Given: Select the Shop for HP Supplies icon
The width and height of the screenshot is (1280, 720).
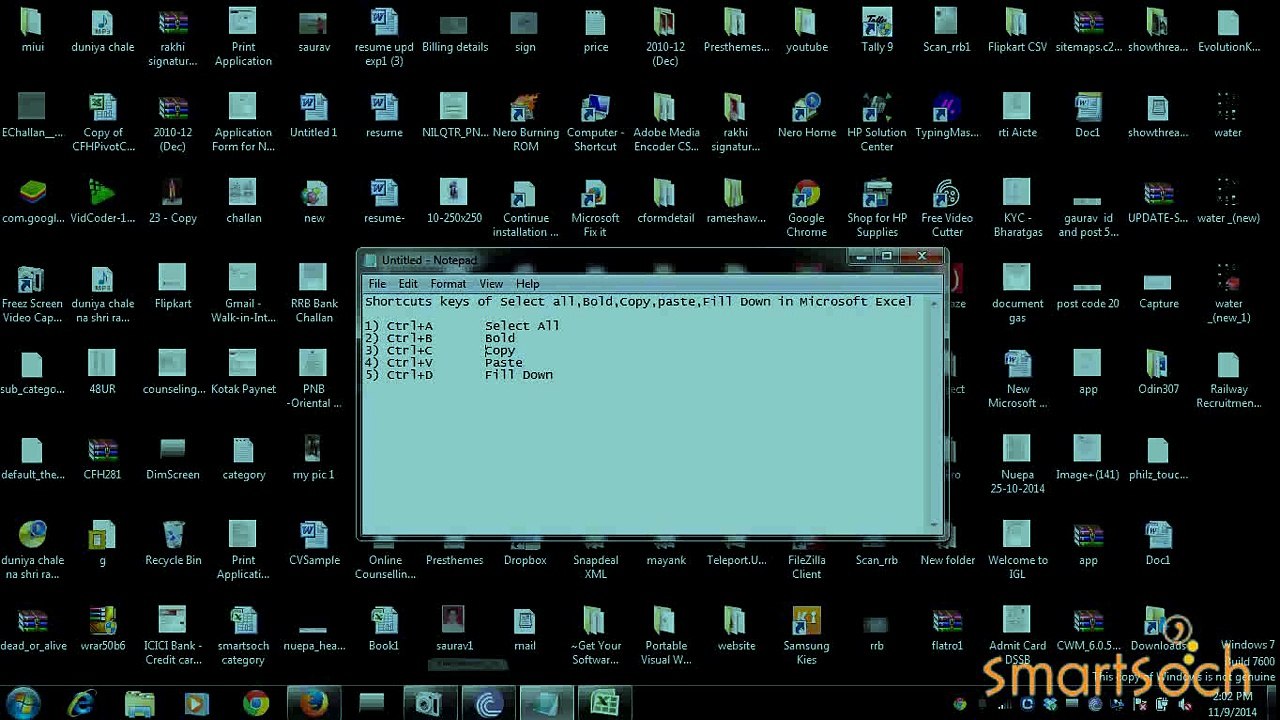Looking at the screenshot, I should click(877, 208).
